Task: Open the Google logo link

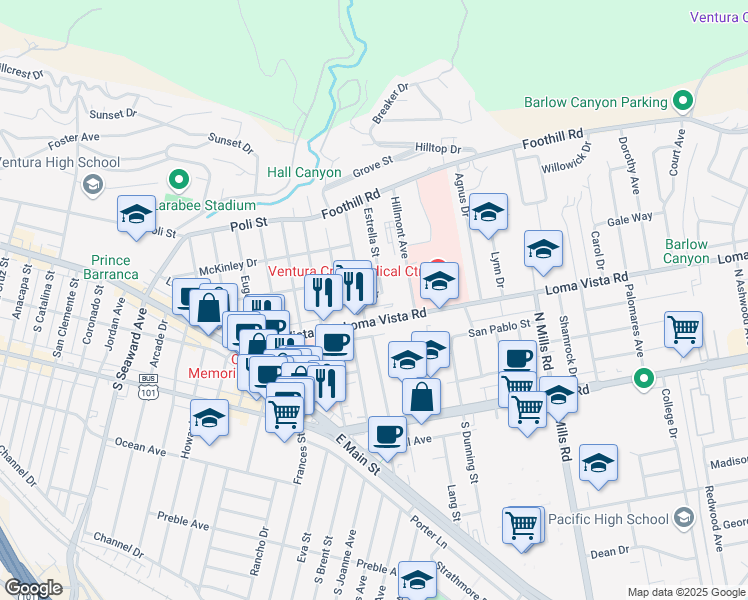Action: [x=33, y=588]
